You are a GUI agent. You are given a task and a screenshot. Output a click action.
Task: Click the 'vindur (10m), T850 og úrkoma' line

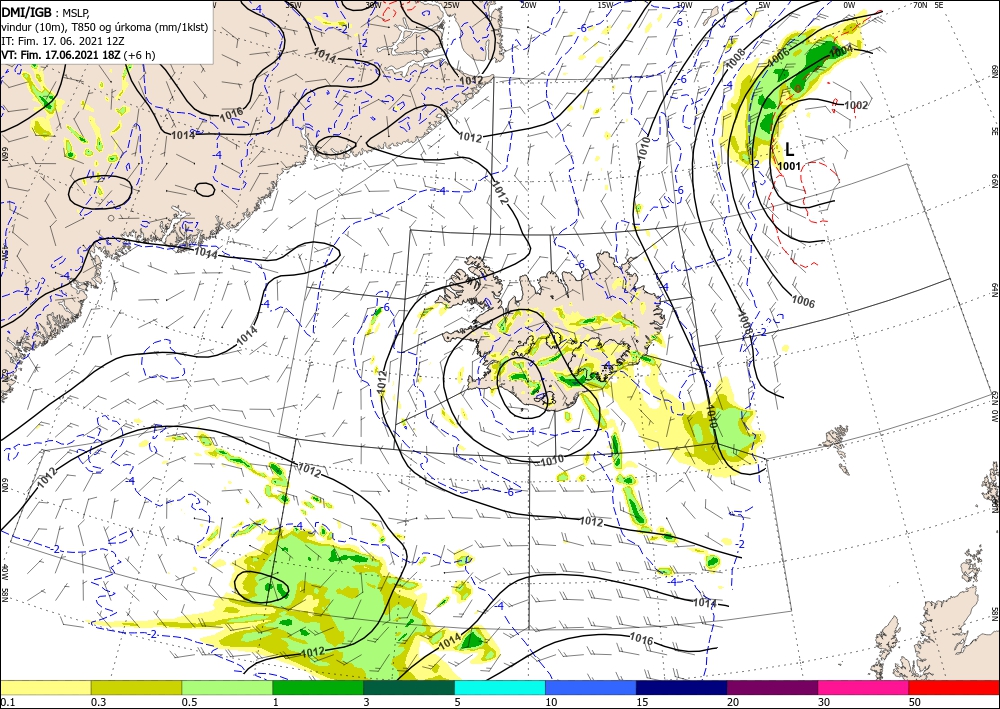[x=105, y=27]
